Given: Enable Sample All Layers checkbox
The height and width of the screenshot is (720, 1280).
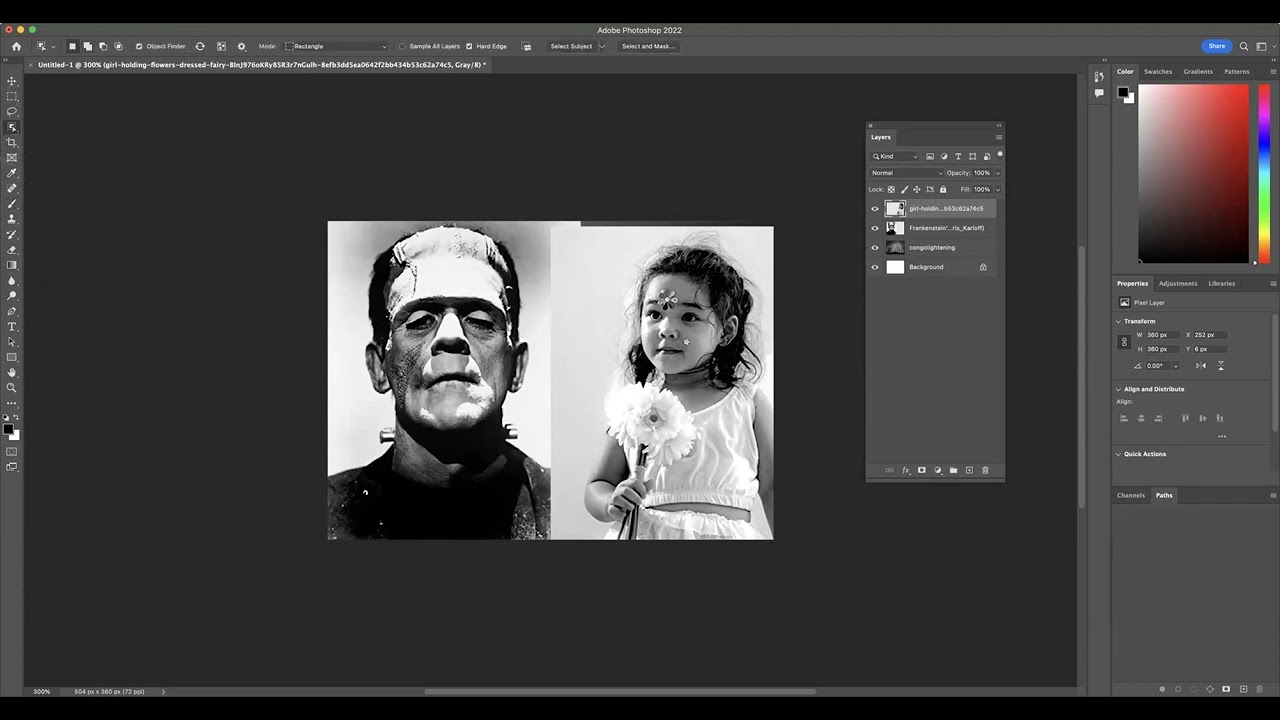Looking at the screenshot, I should click(402, 46).
